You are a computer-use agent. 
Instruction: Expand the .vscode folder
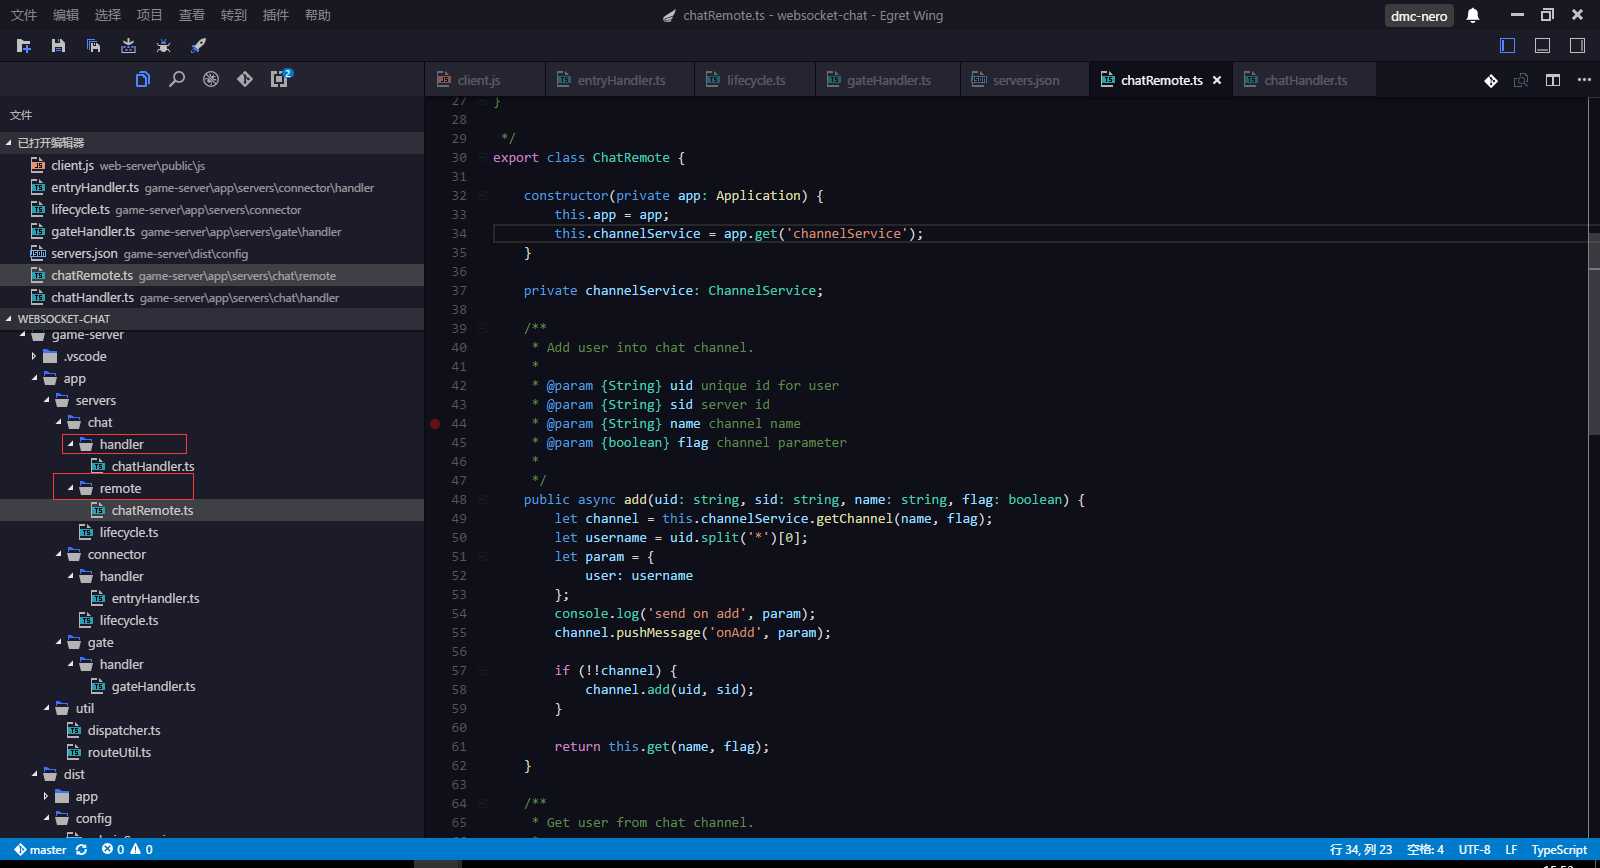[x=34, y=357]
